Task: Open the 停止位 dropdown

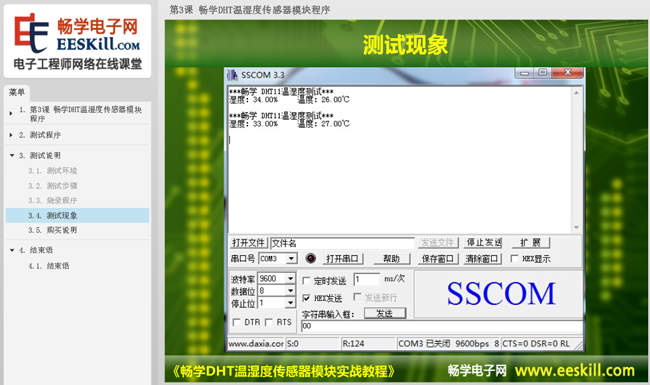Action: pyautogui.click(x=291, y=303)
